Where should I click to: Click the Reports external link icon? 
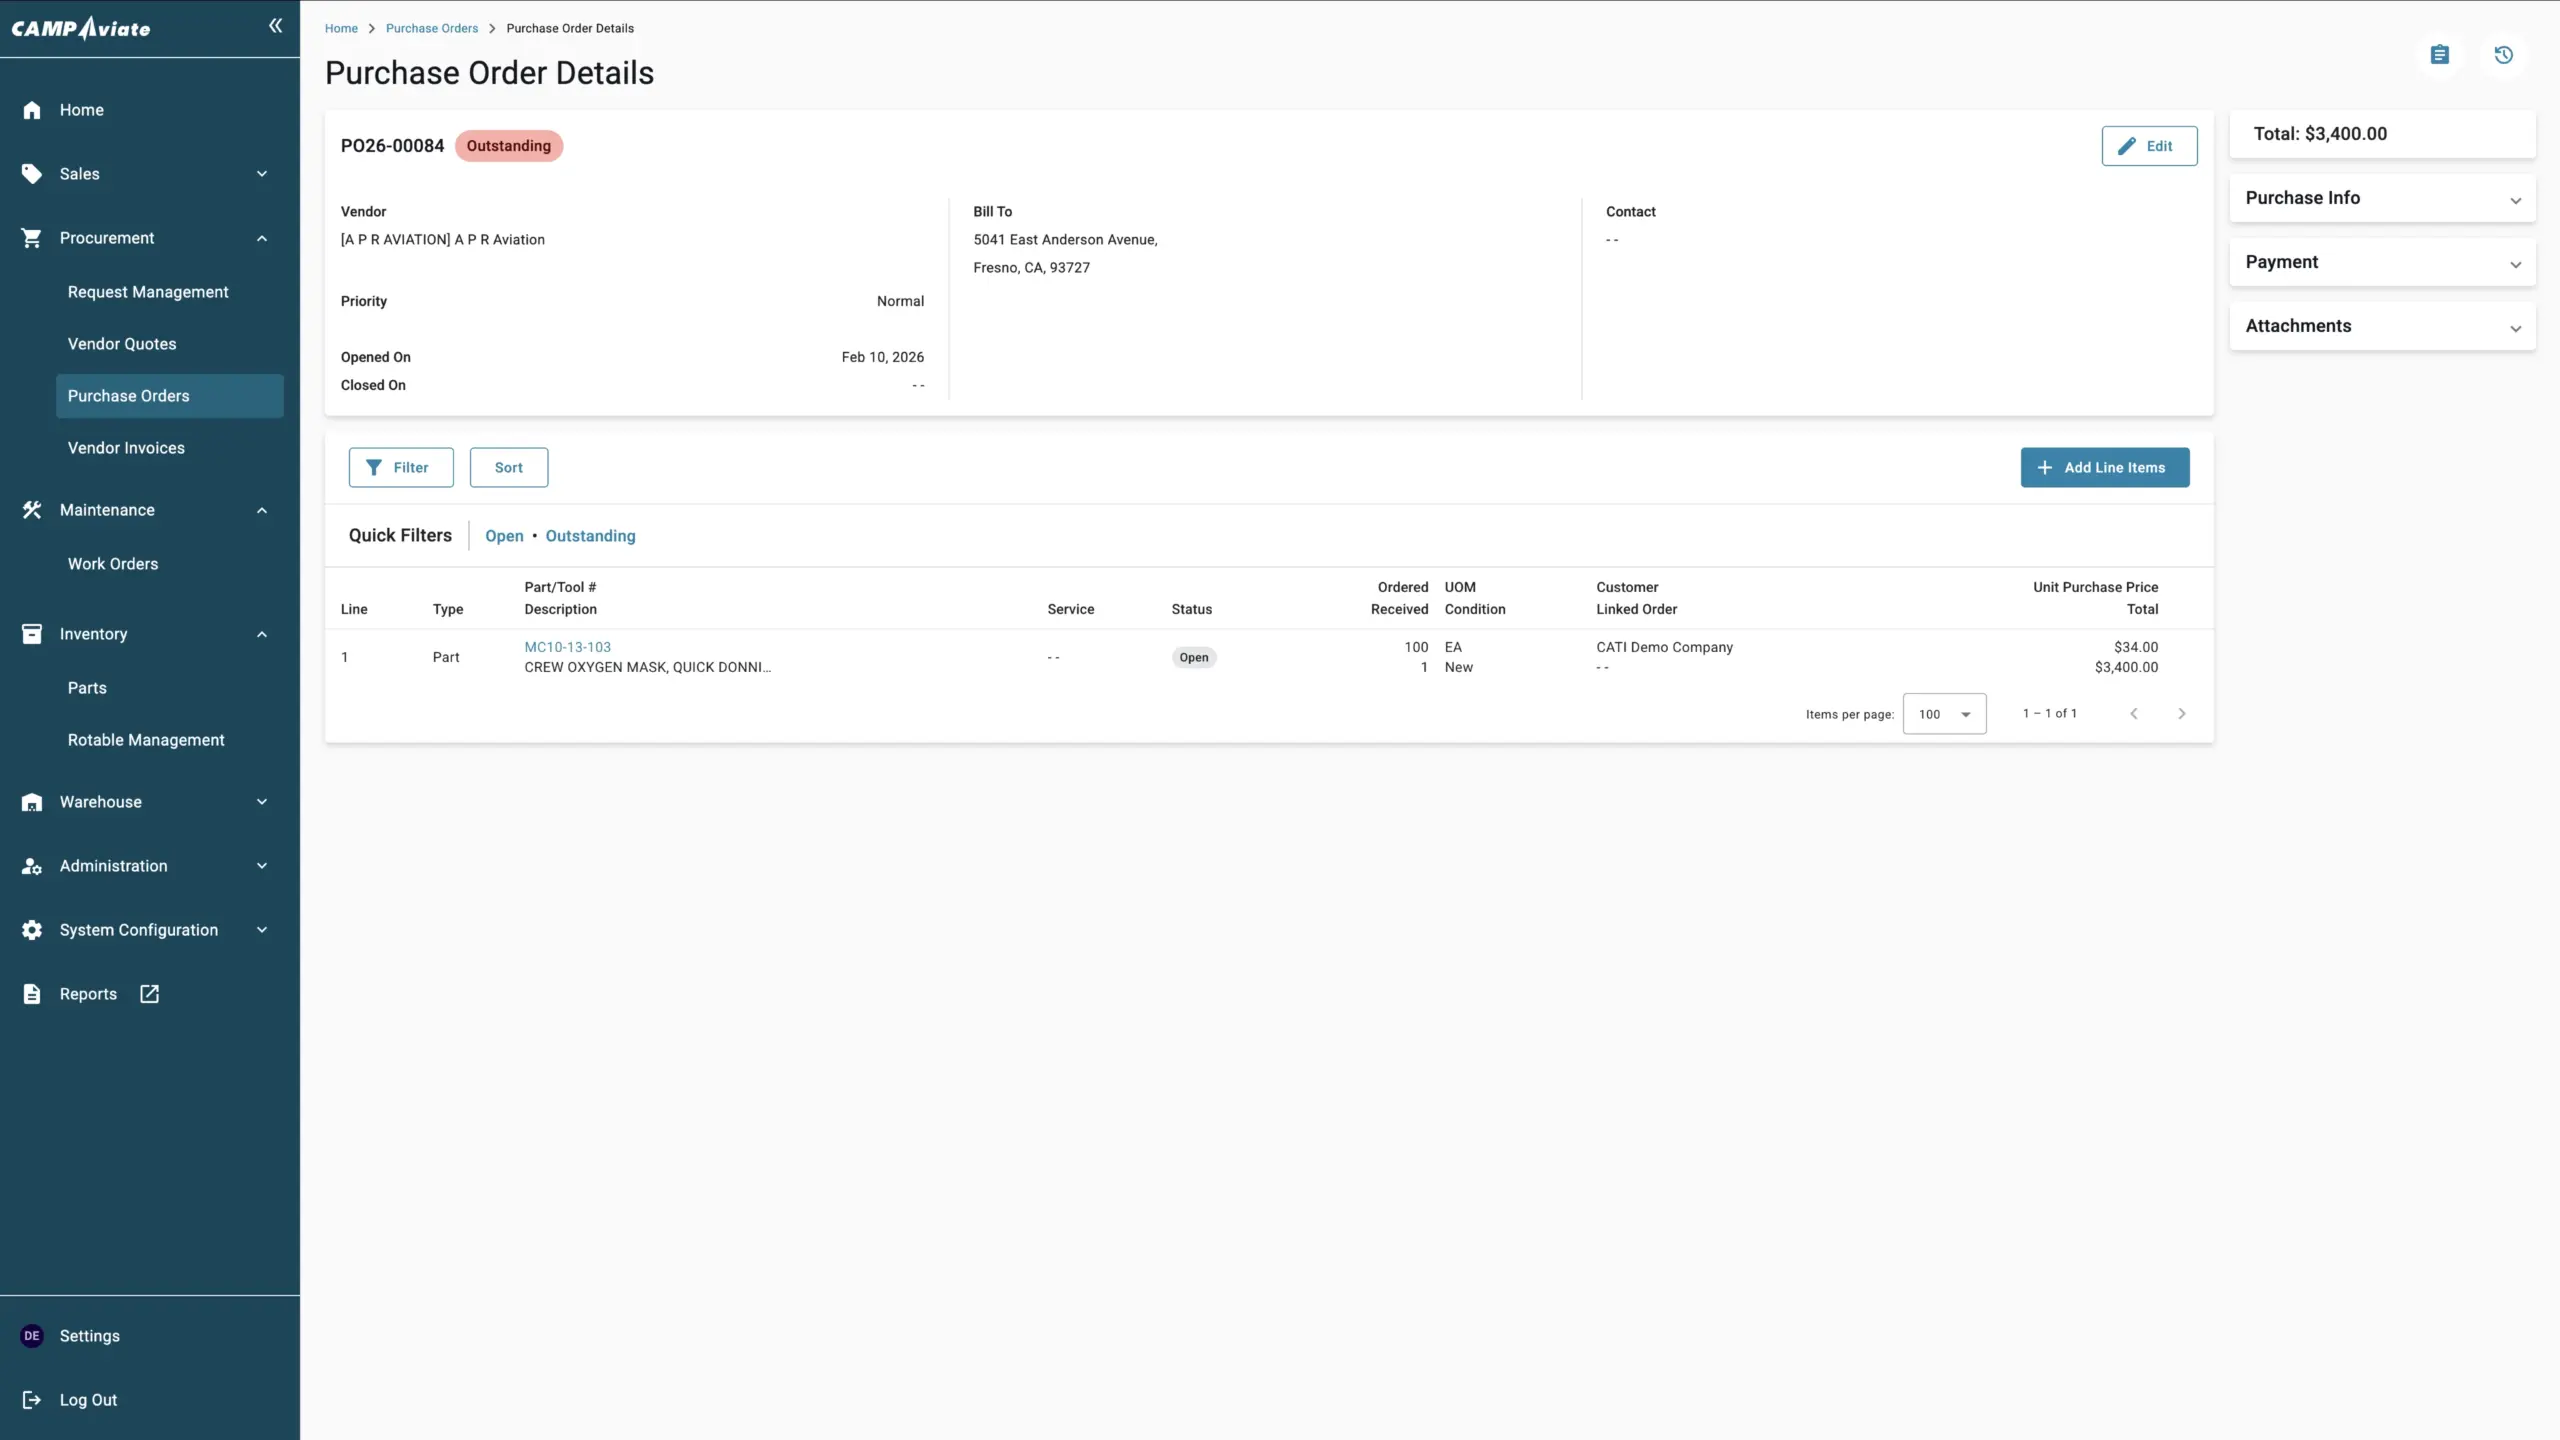click(x=149, y=994)
